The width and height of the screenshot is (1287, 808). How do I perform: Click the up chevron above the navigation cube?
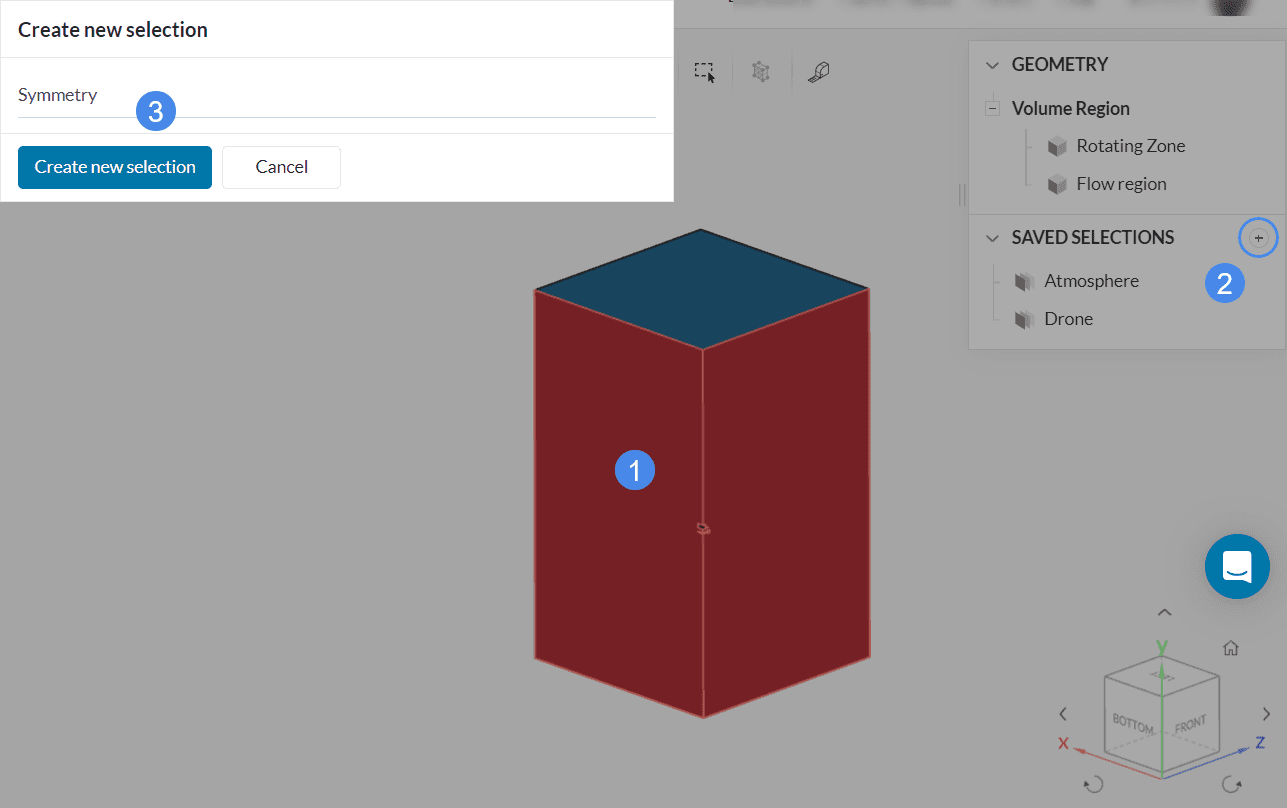tap(1163, 611)
